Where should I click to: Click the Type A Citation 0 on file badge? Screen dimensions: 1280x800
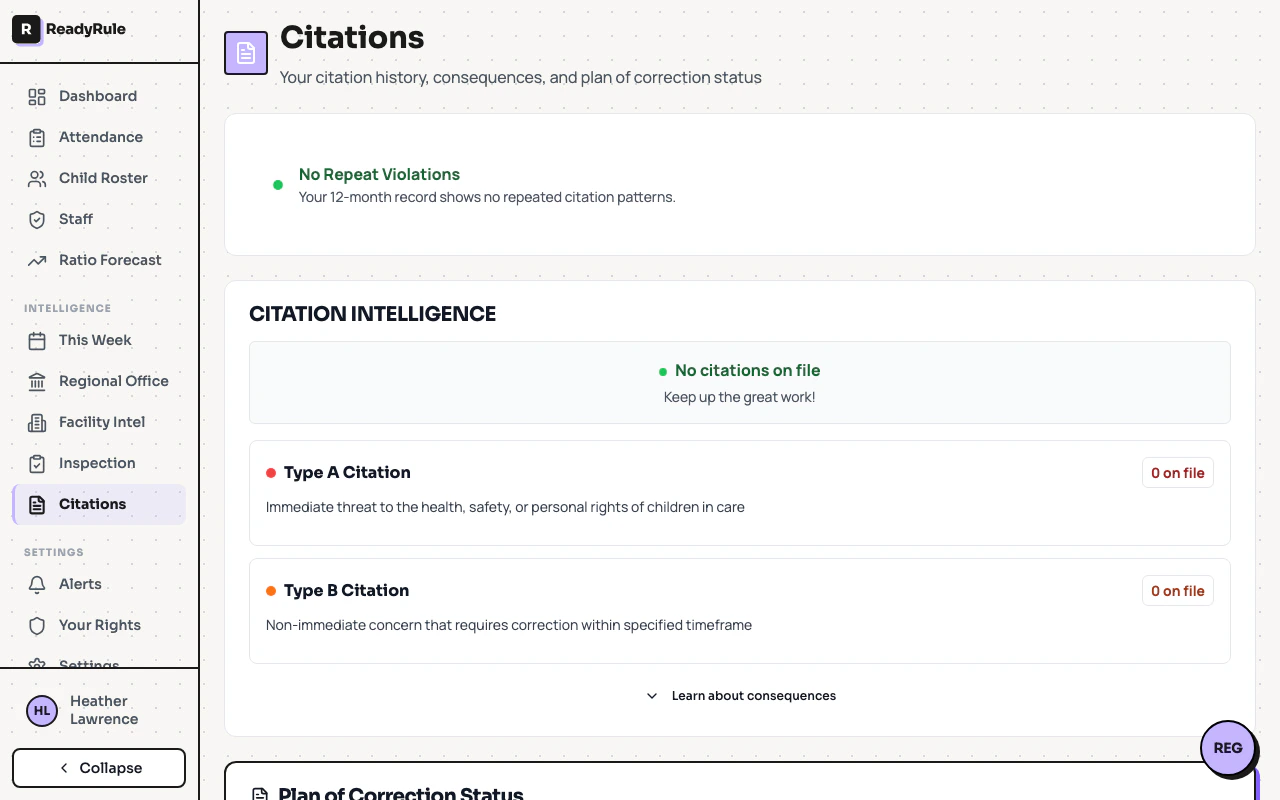(x=1177, y=472)
